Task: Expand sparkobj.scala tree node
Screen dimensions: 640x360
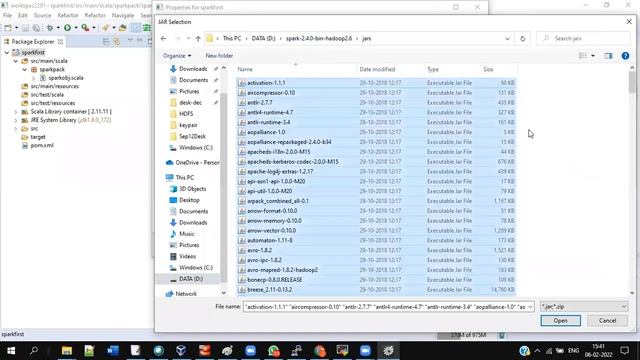Action: pyautogui.click(x=33, y=78)
